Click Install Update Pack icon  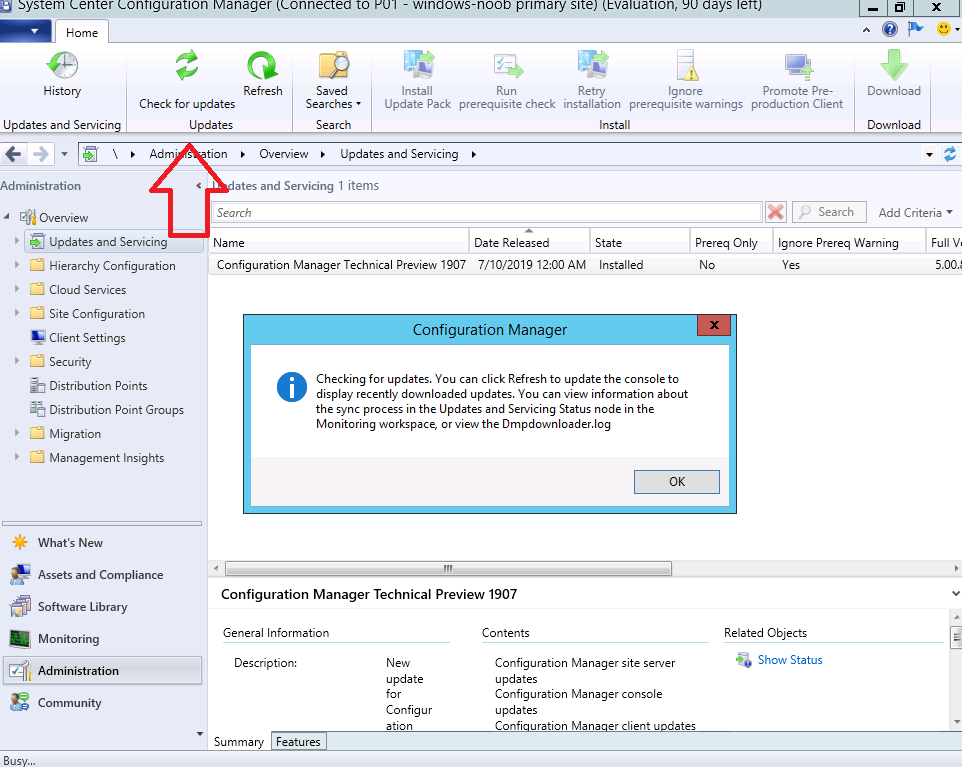click(x=417, y=80)
